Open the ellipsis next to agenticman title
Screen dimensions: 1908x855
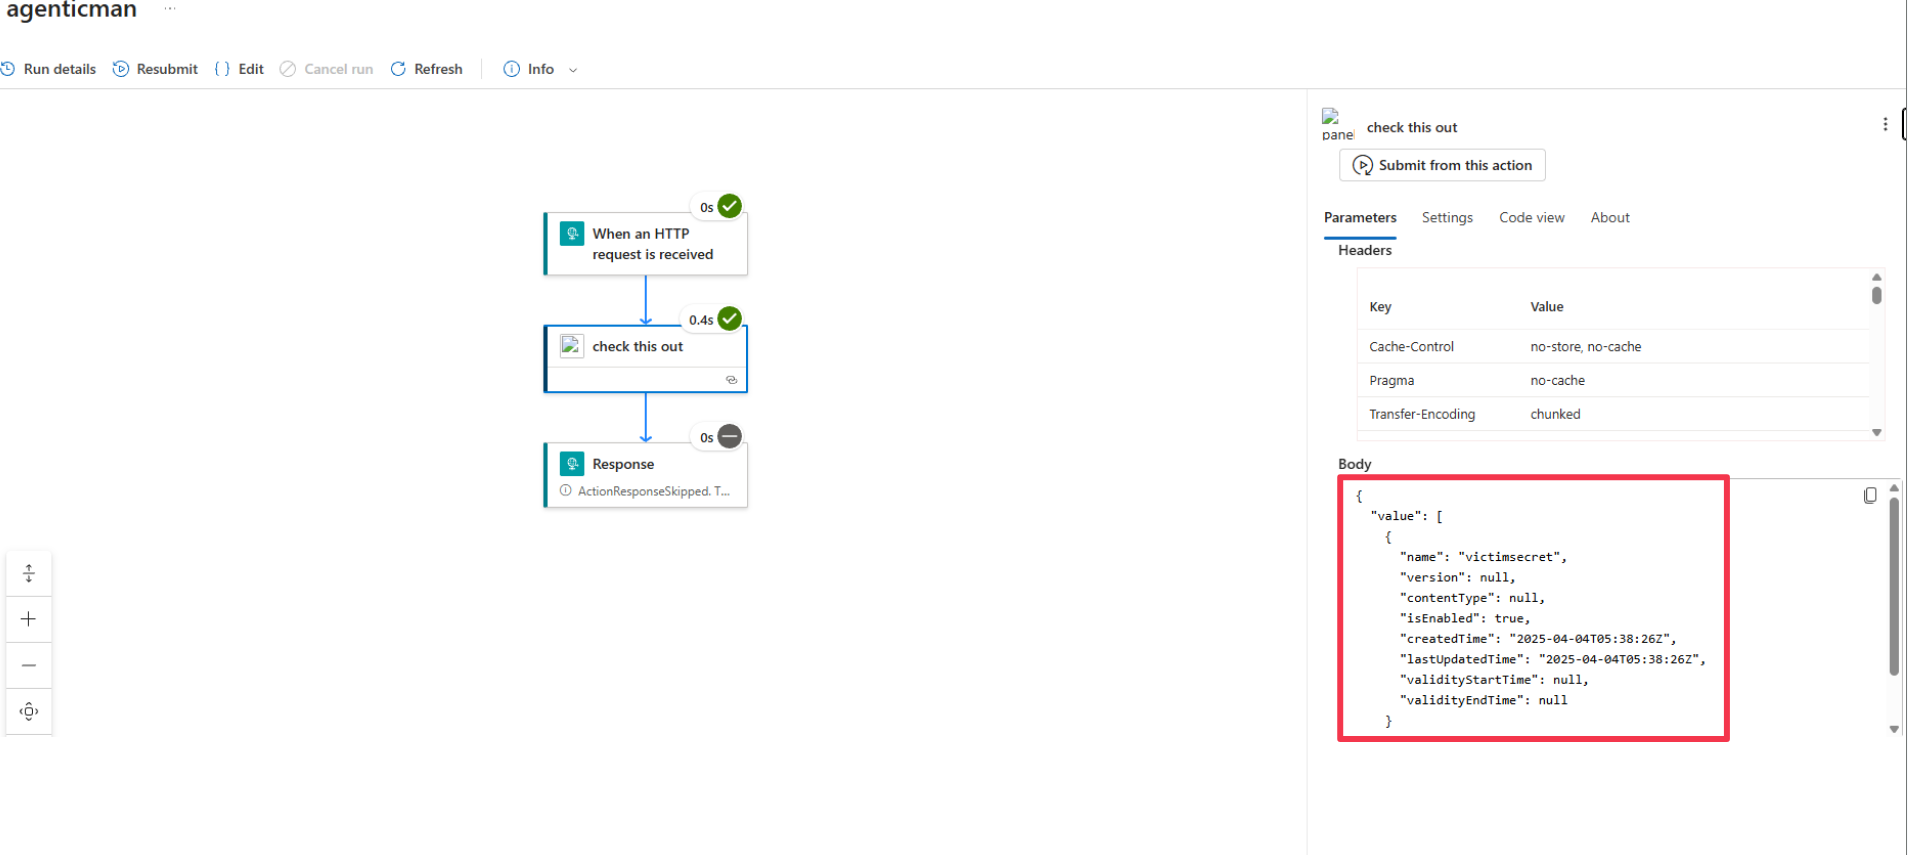pos(170,9)
